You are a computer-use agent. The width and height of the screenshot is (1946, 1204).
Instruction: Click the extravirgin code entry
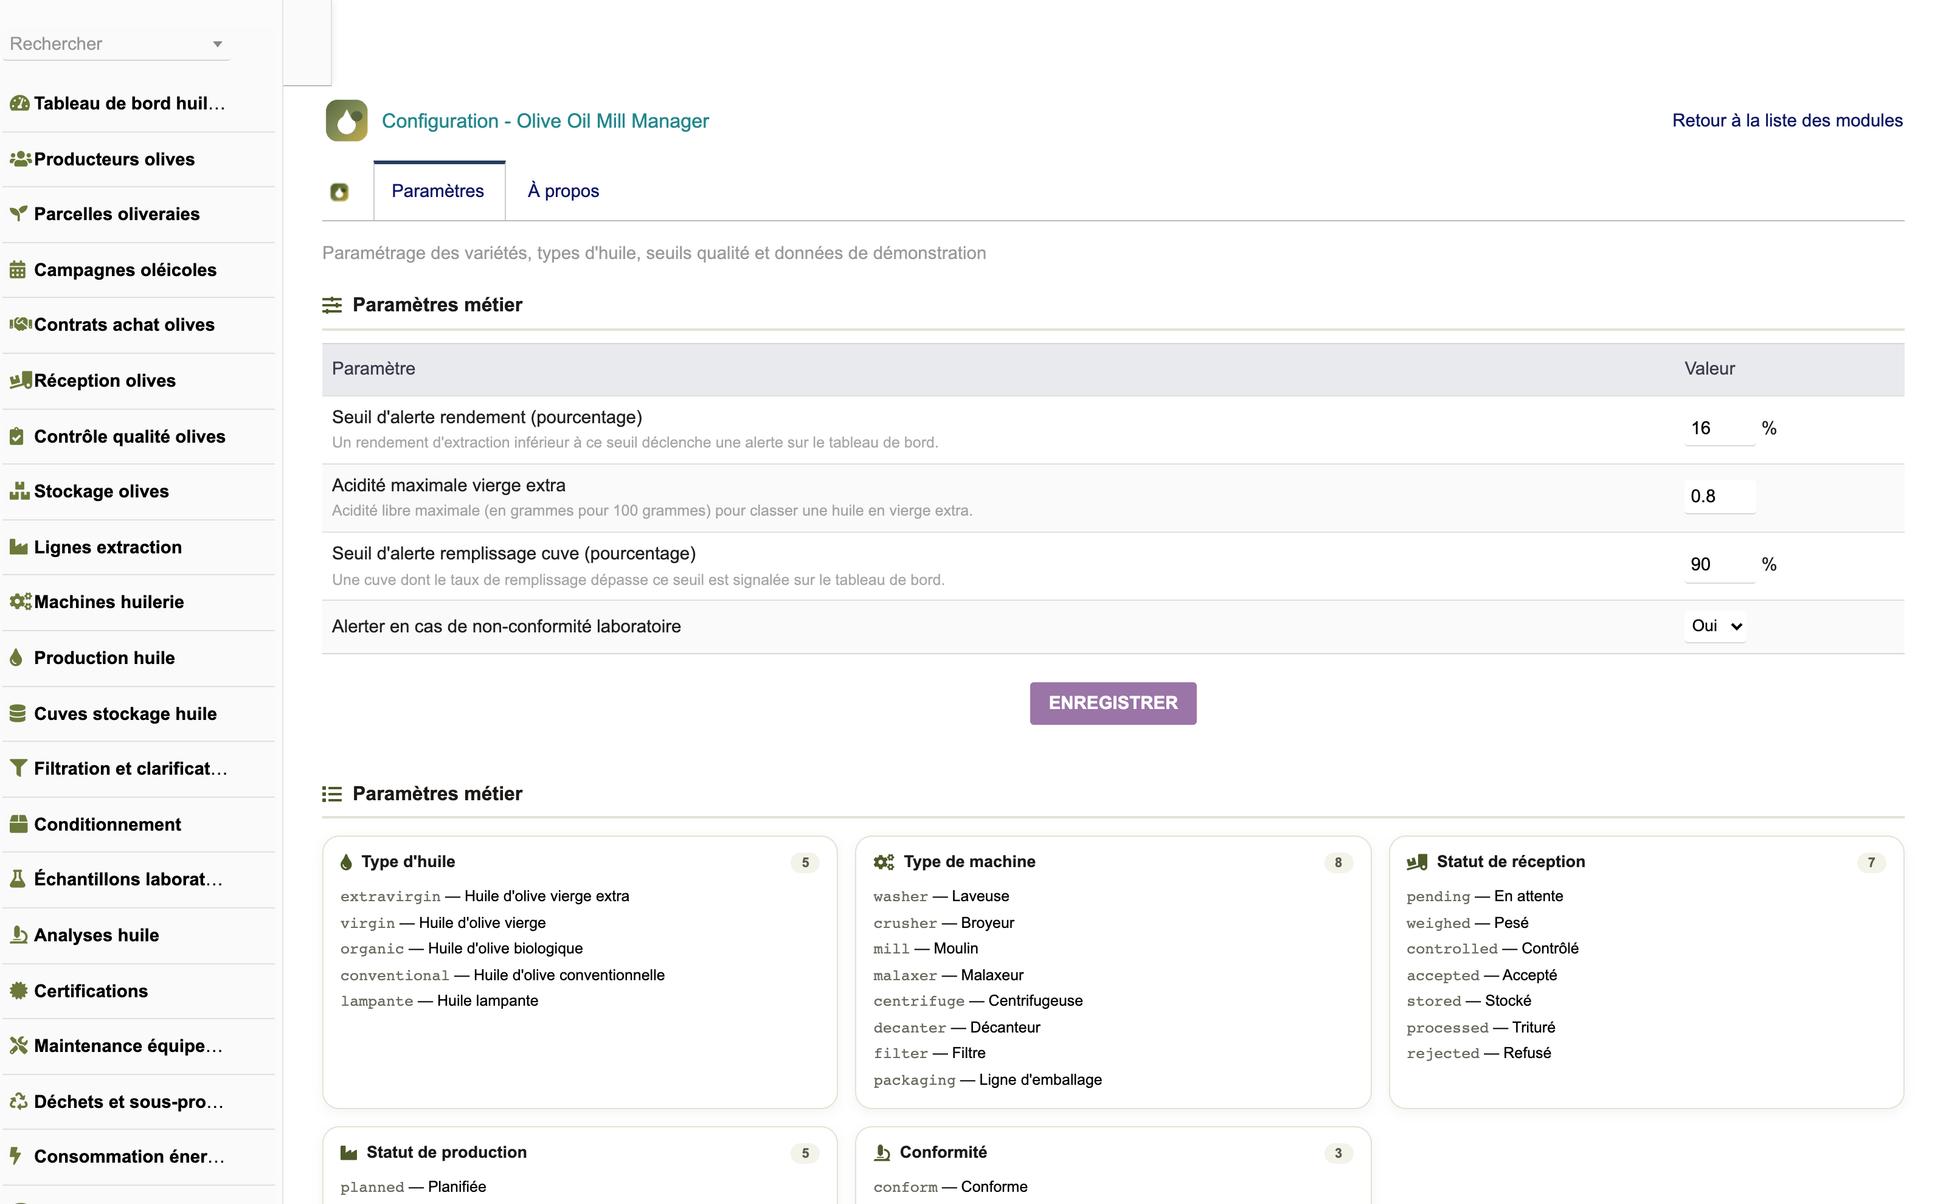[390, 897]
